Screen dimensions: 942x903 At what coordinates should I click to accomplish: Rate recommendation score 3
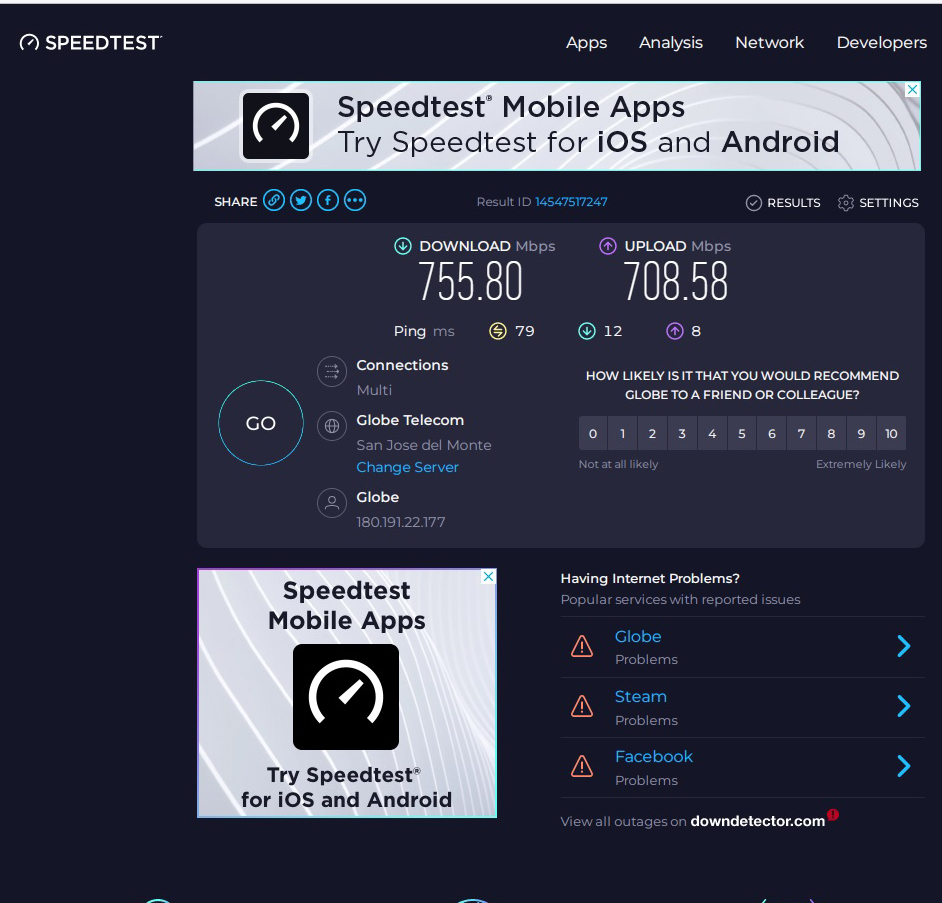[x=682, y=433]
